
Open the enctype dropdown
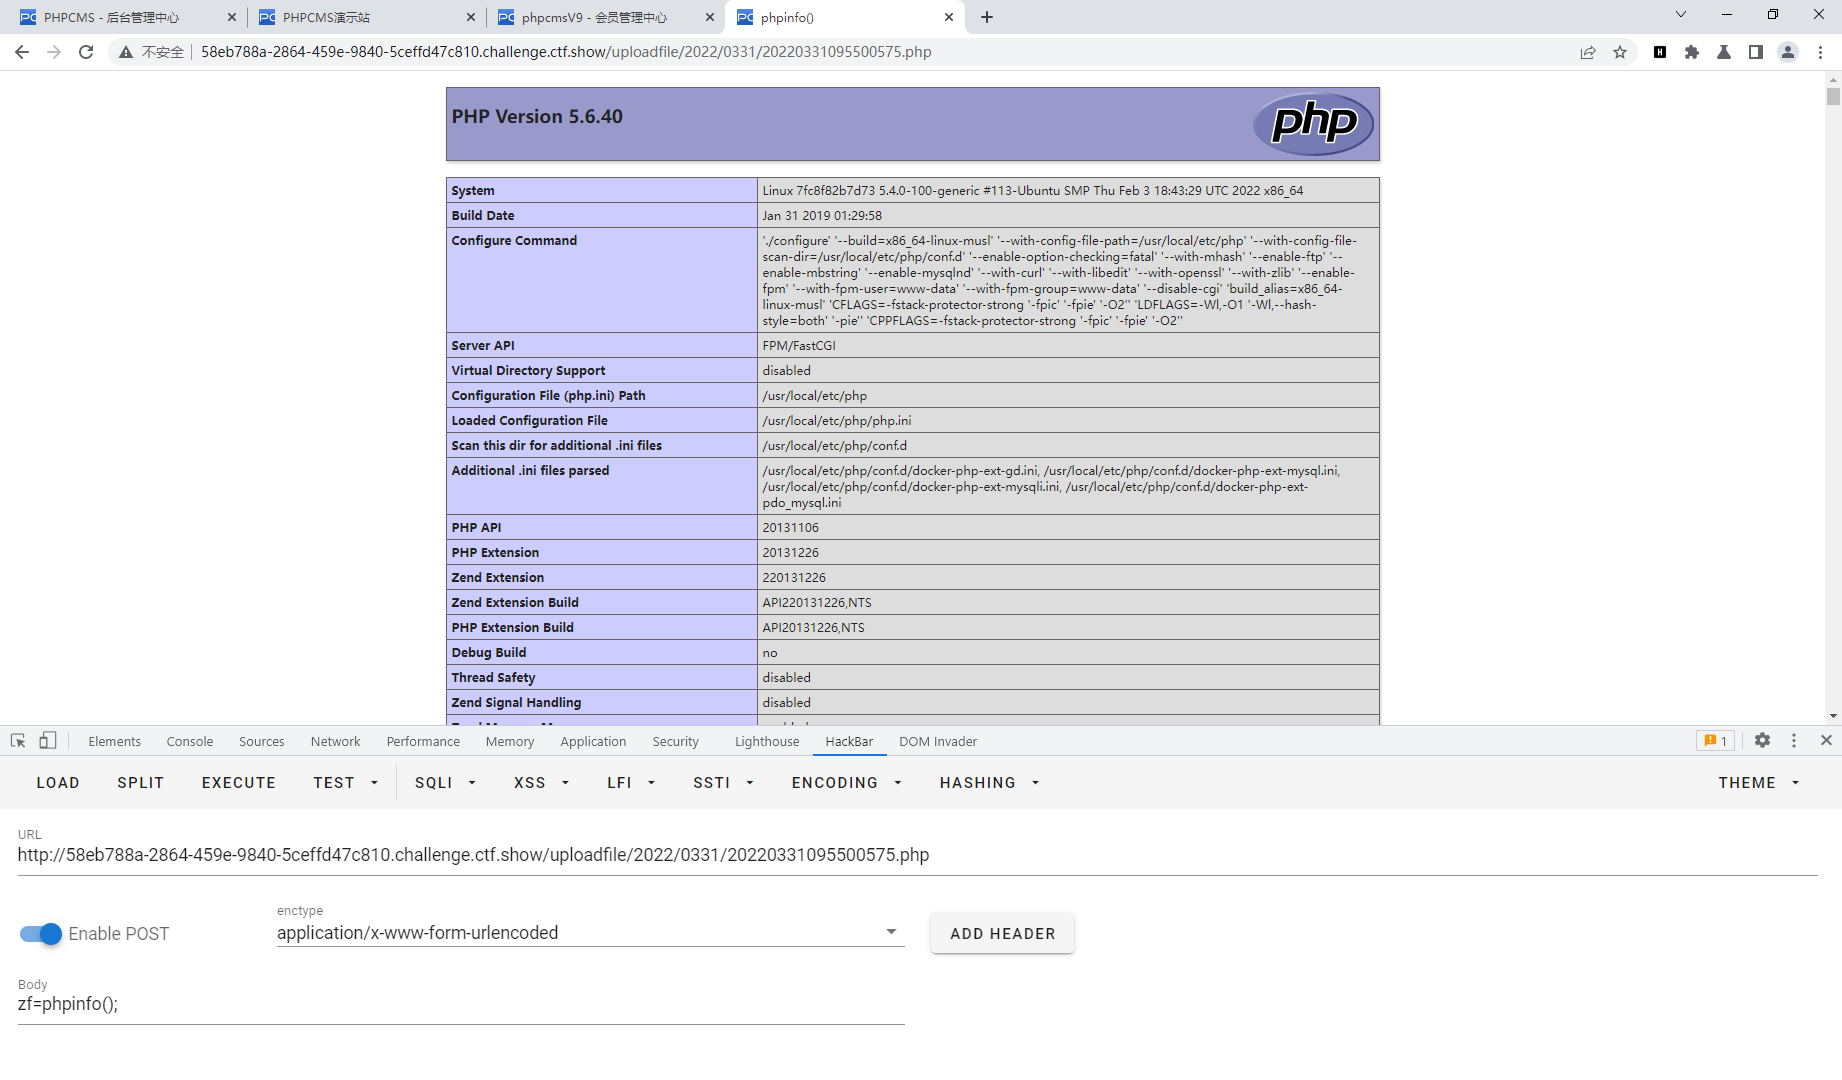click(889, 931)
